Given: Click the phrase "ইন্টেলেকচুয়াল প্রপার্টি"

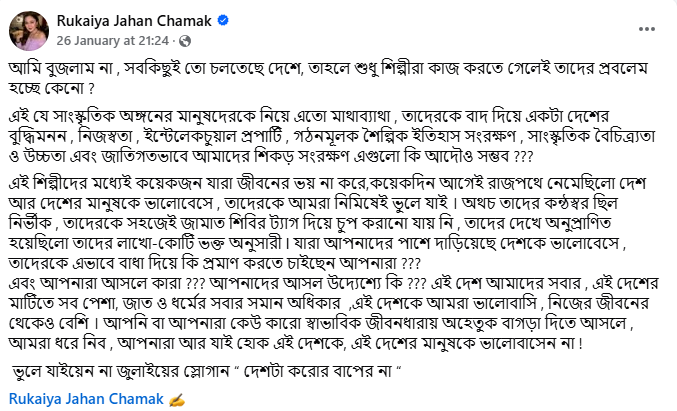Looking at the screenshot, I should tap(214, 136).
